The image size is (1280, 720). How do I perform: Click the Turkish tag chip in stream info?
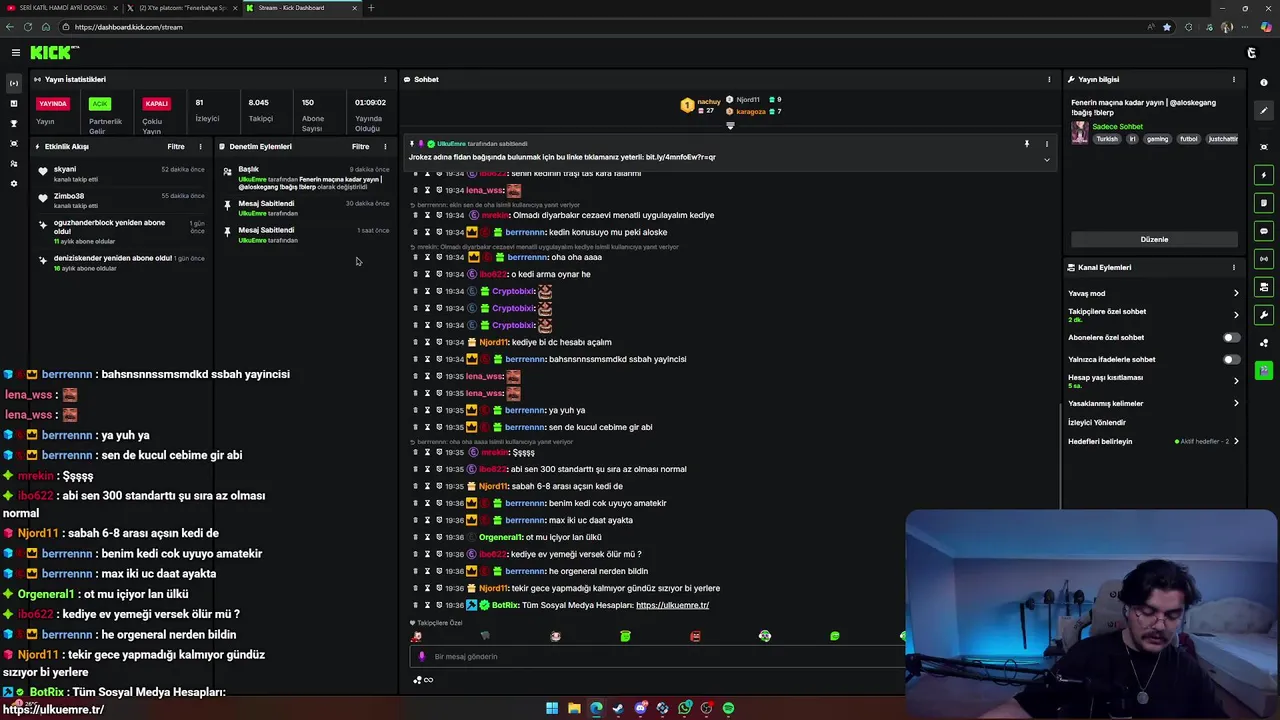point(1107,140)
